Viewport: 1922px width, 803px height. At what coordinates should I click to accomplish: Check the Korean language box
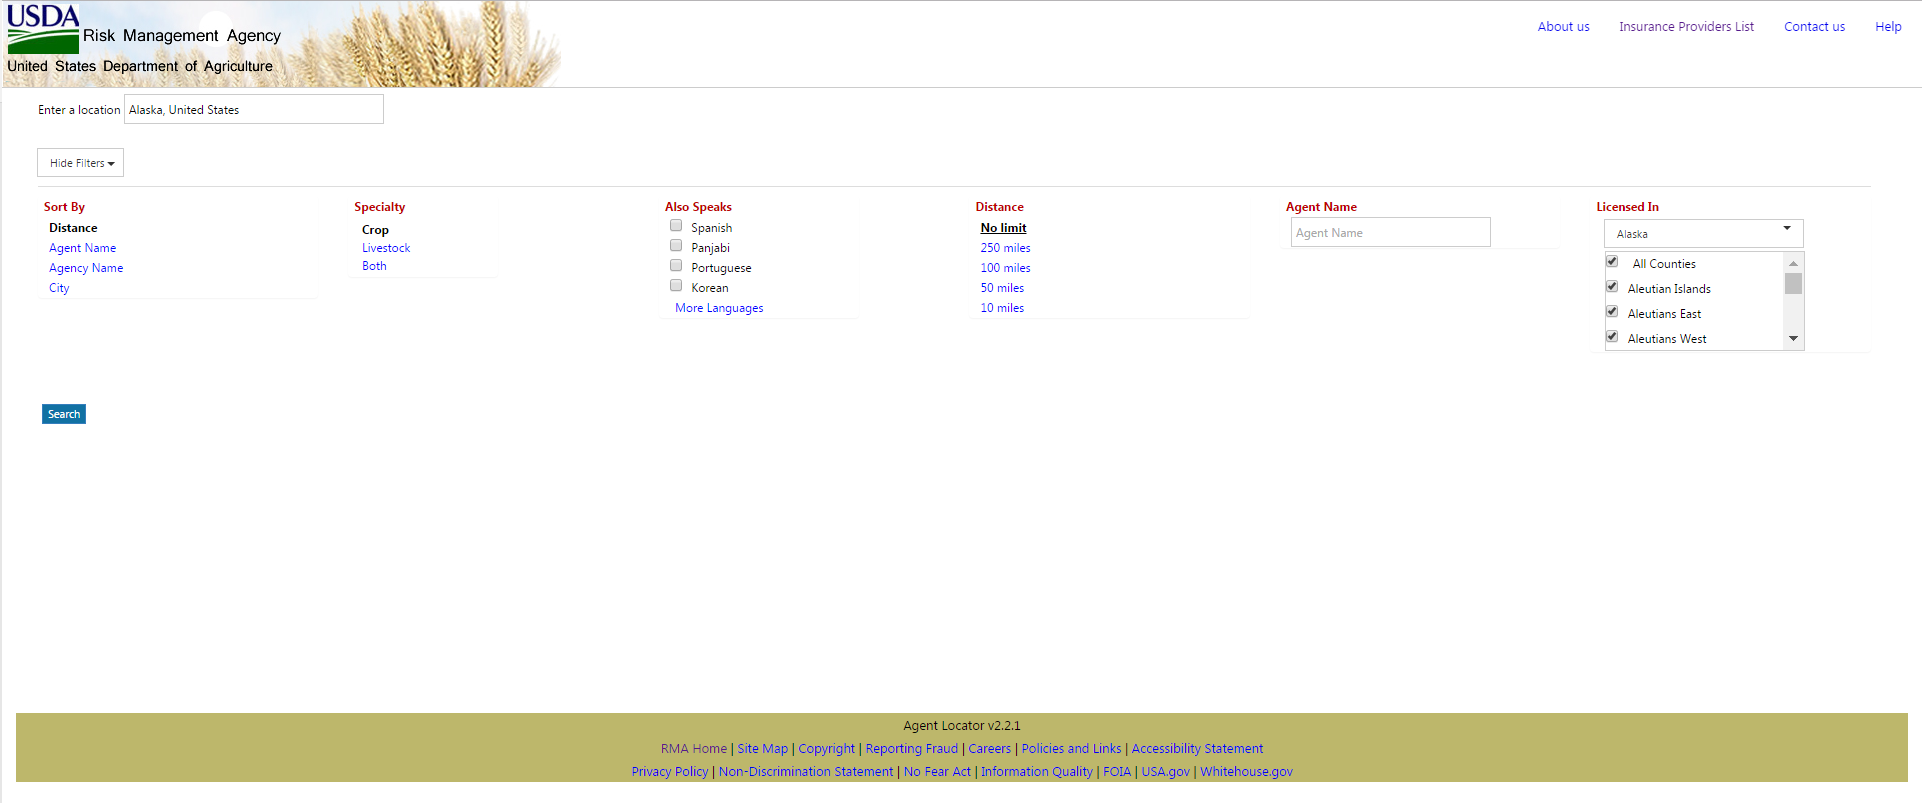point(676,286)
